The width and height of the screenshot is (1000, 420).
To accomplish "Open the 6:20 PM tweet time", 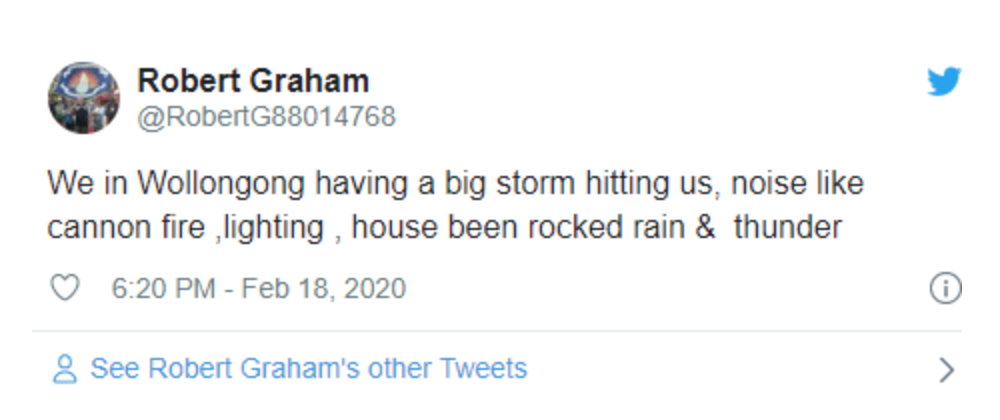I will (163, 288).
